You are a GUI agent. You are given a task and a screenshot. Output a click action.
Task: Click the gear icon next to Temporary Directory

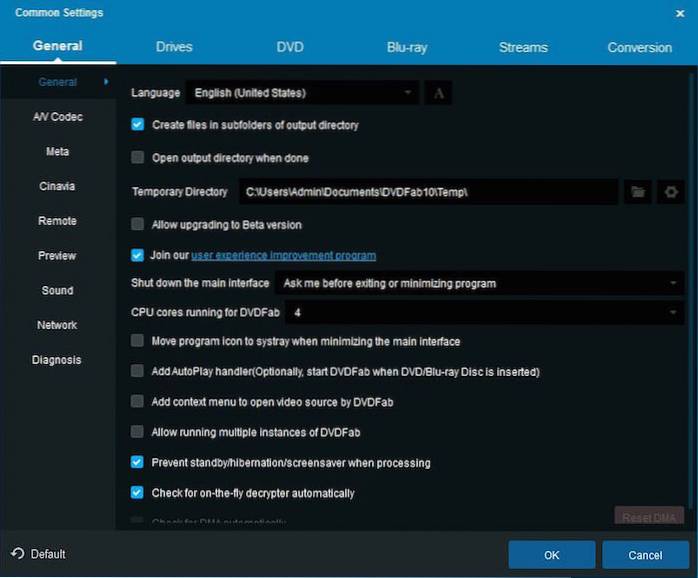point(671,192)
